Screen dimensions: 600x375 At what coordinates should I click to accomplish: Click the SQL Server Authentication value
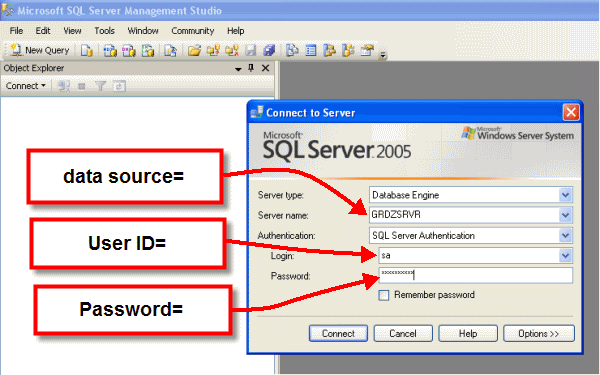[x=423, y=235]
